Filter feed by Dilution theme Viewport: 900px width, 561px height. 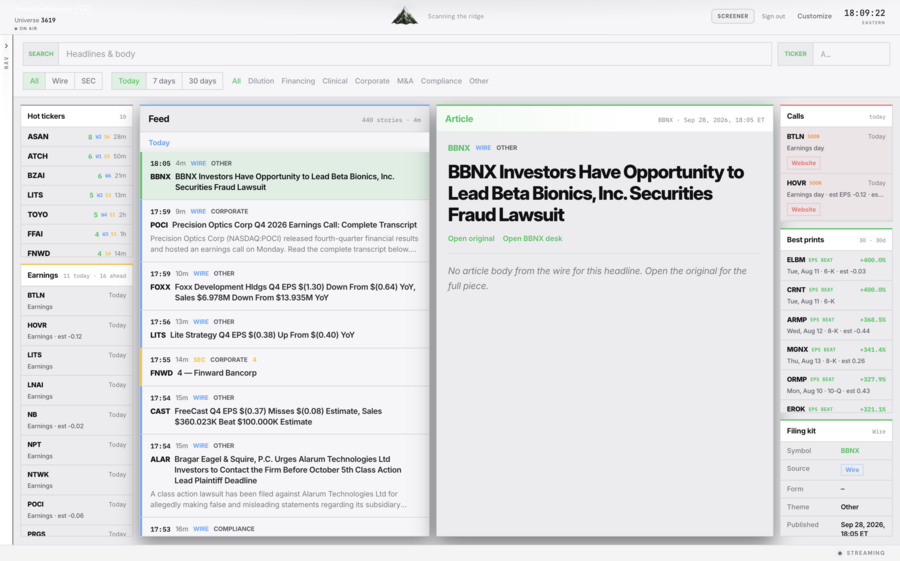[261, 81]
